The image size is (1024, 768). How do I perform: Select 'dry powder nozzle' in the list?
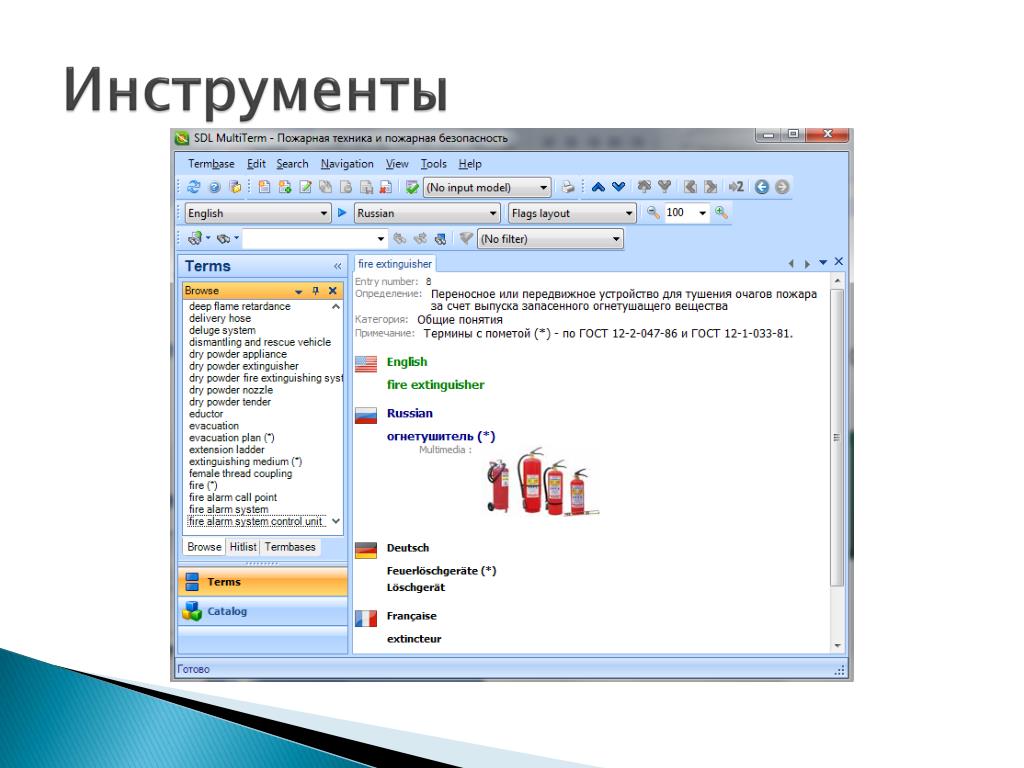(231, 390)
